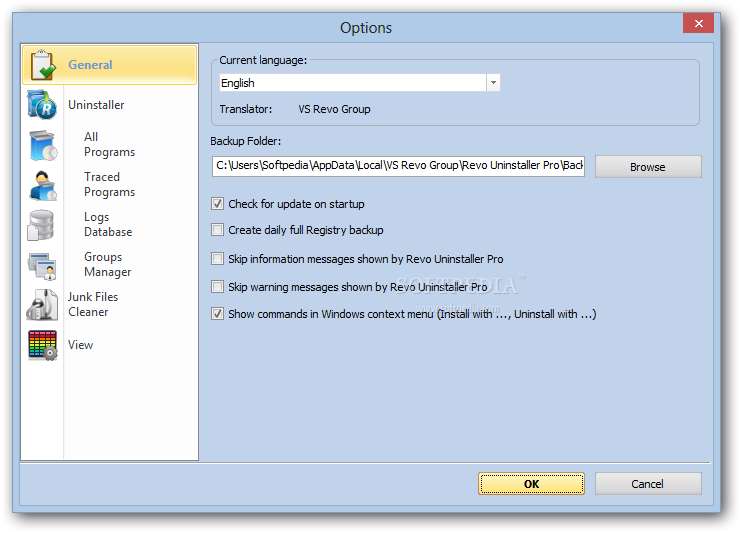Close the Options dialog window

click(x=698, y=23)
